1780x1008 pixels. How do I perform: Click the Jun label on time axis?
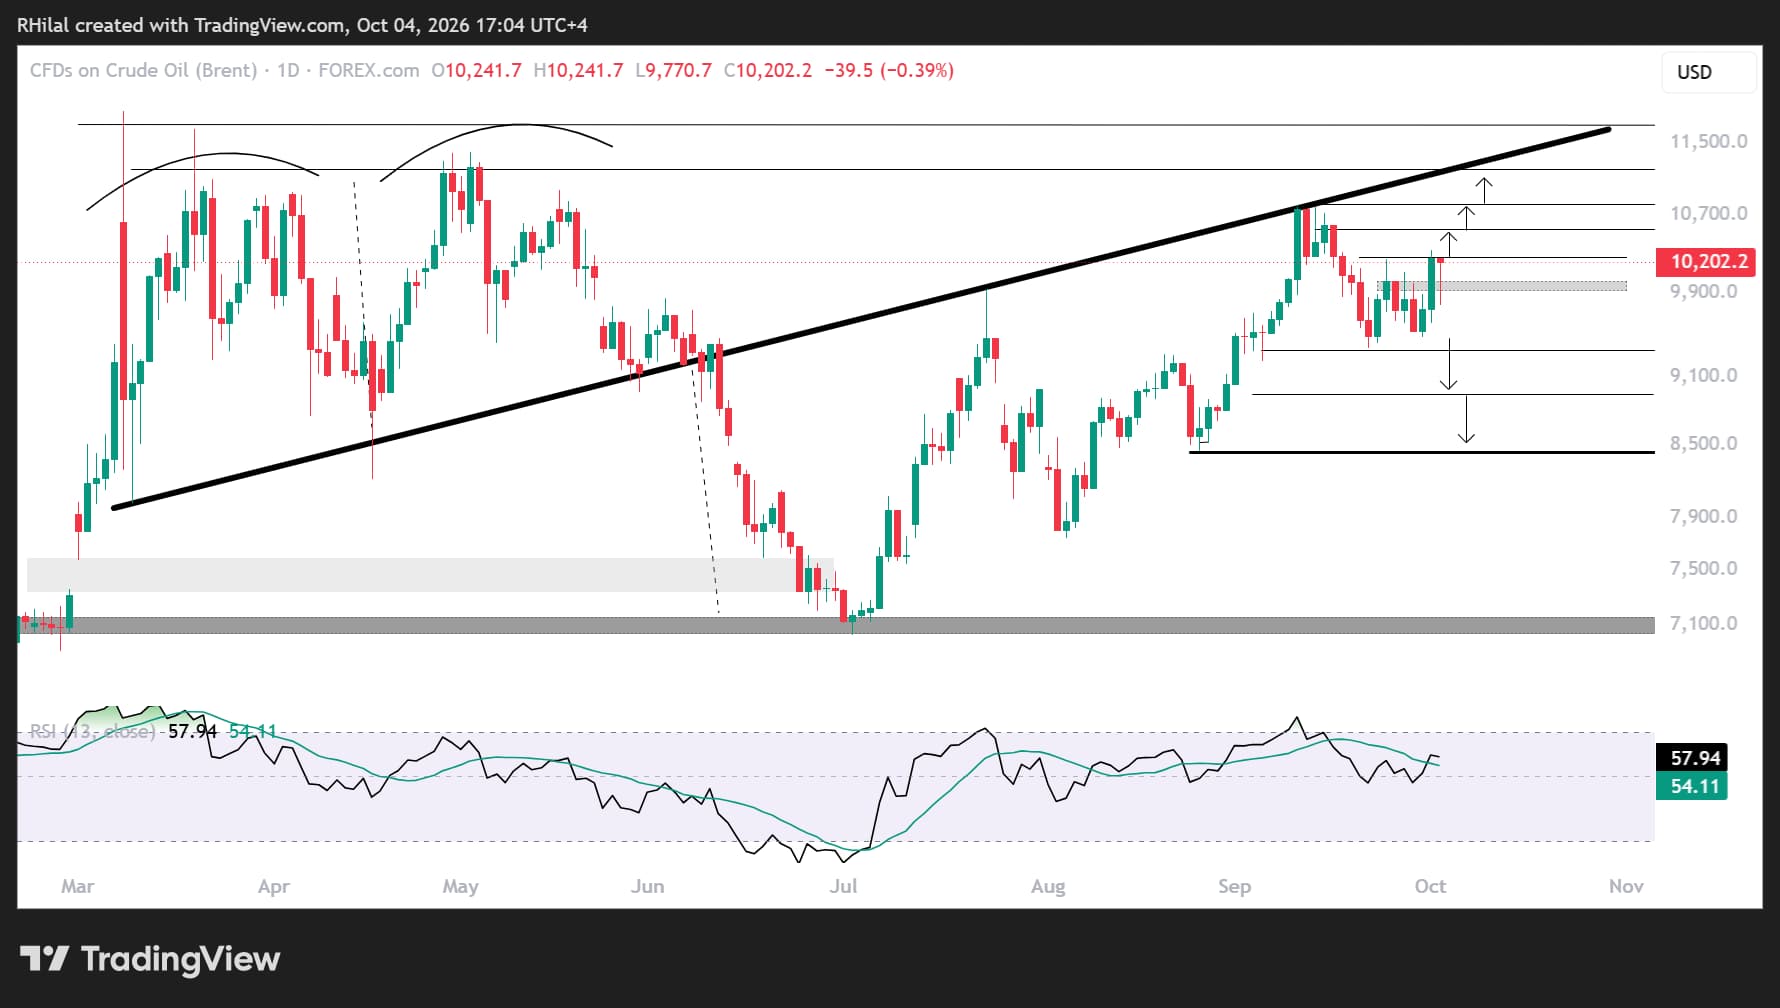tap(647, 886)
